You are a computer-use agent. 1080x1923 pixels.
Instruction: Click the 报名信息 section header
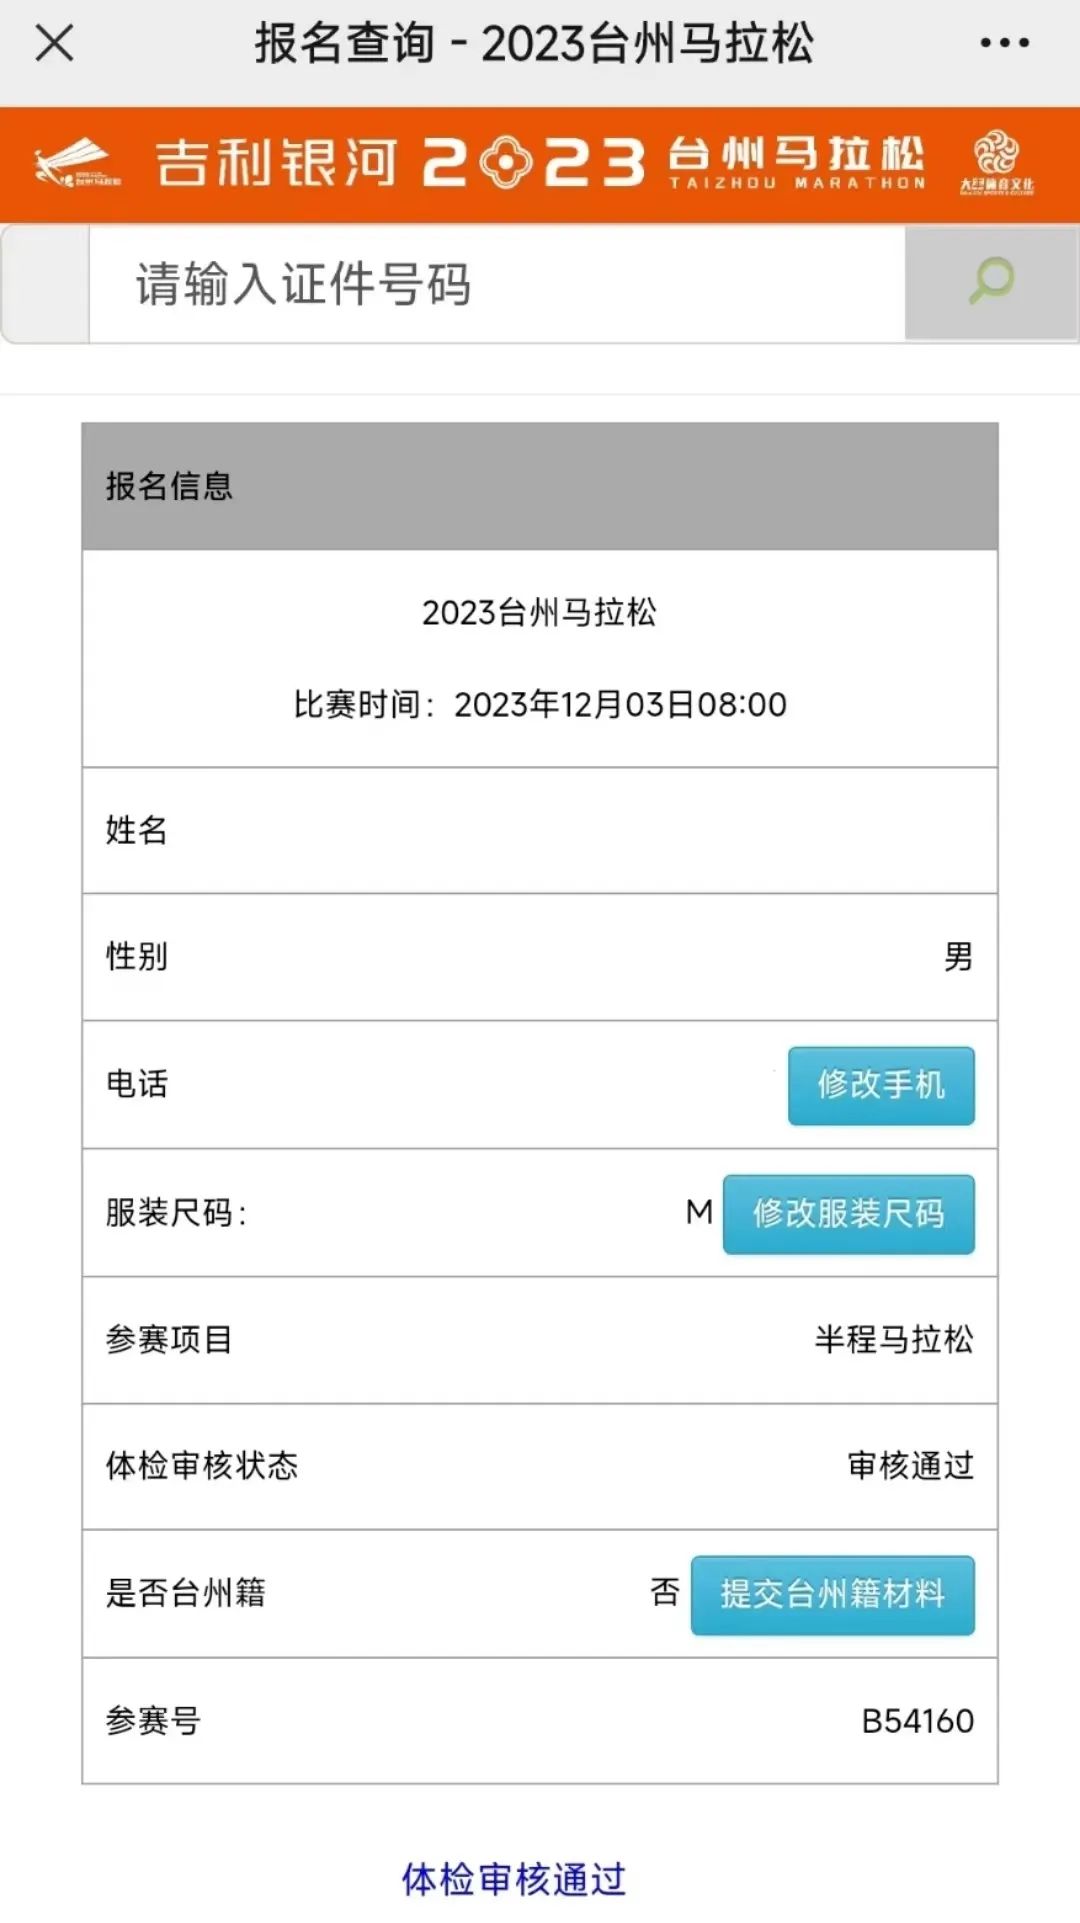tap(170, 486)
